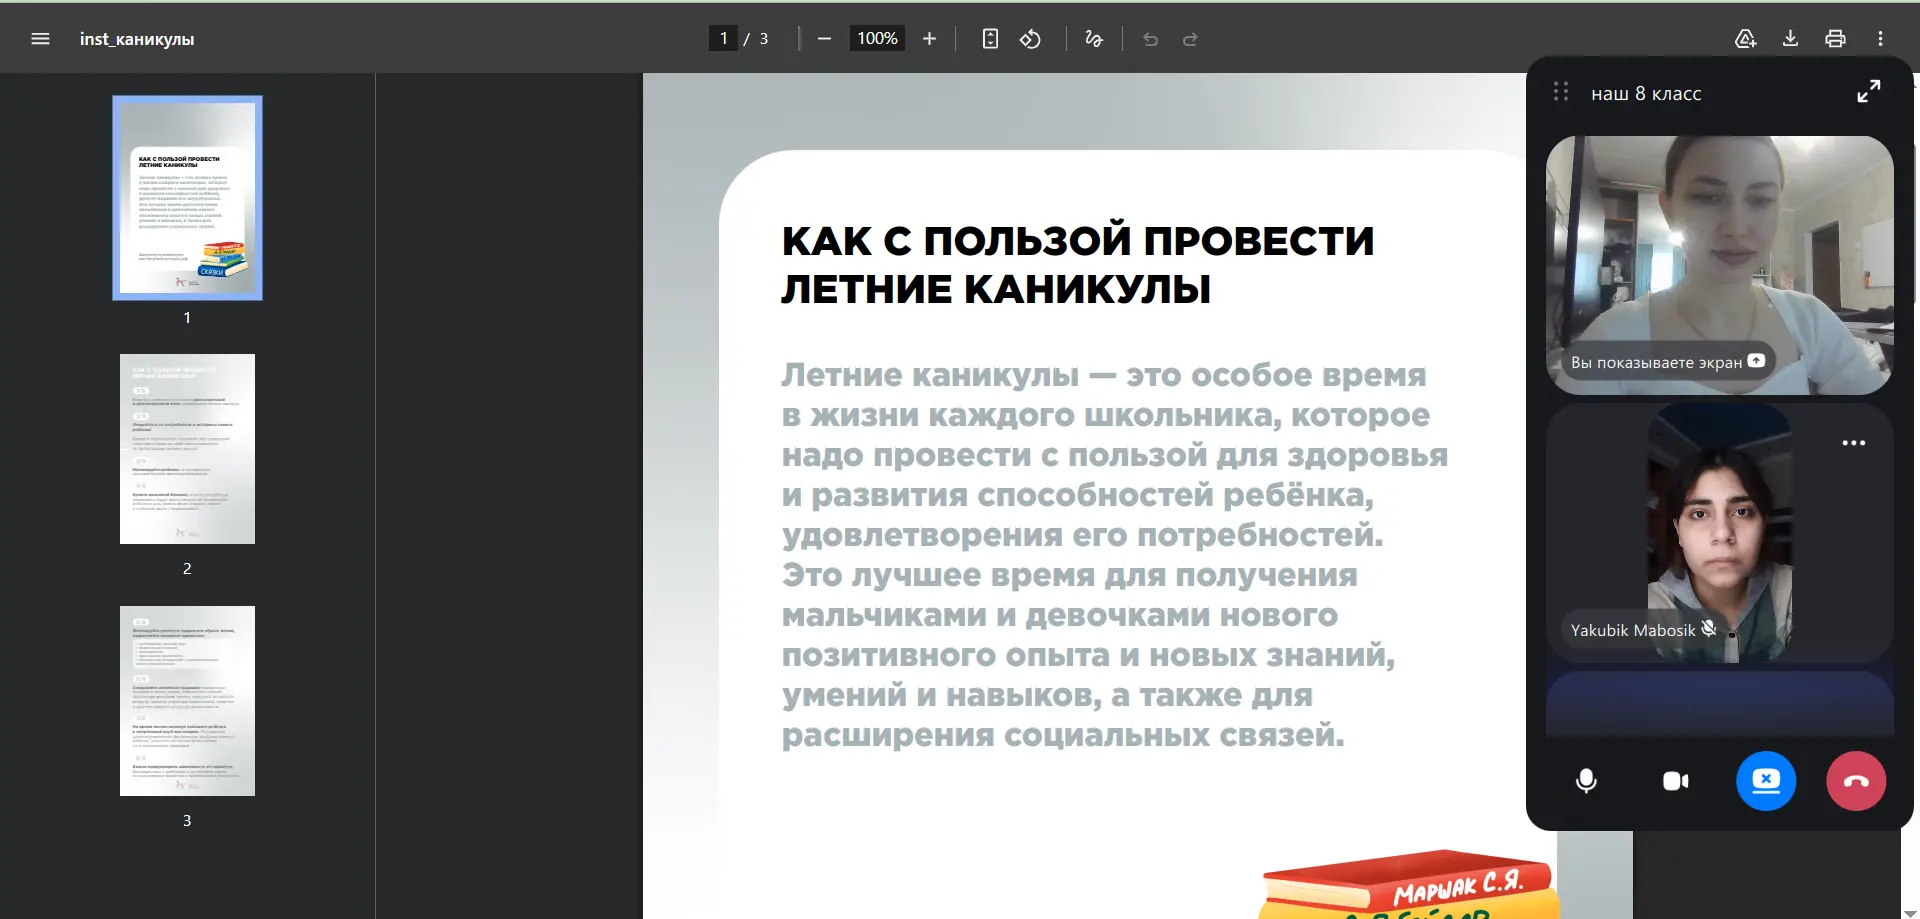Stop screen sharing
This screenshot has height=919, width=1920.
[1766, 781]
